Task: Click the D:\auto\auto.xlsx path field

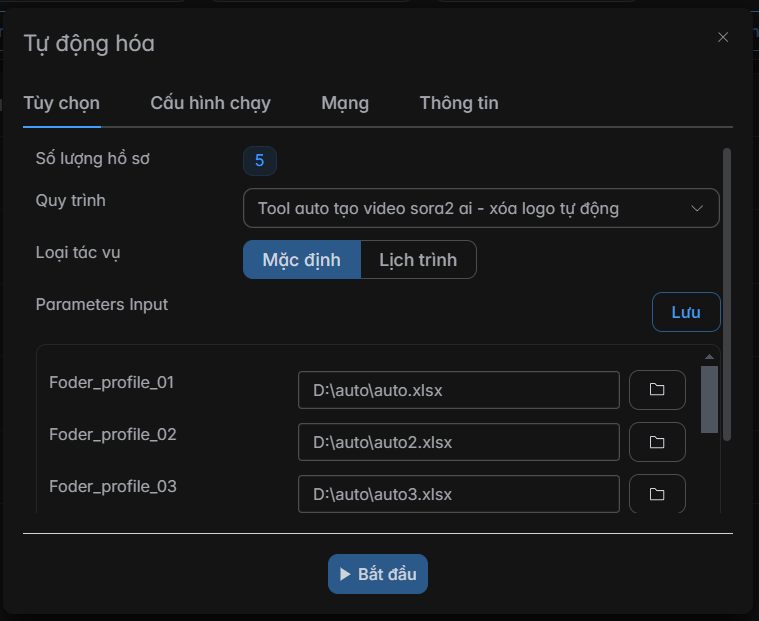Action: tap(458, 390)
